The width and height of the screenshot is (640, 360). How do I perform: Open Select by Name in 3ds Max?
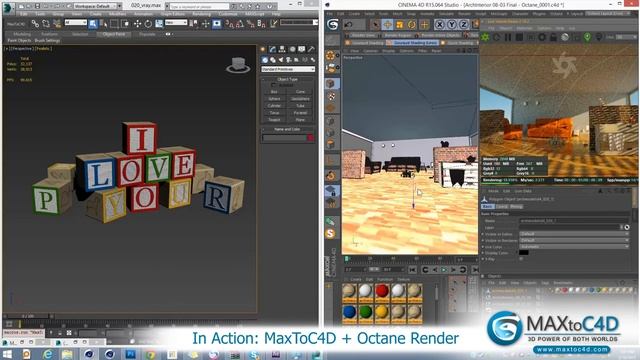[103, 24]
